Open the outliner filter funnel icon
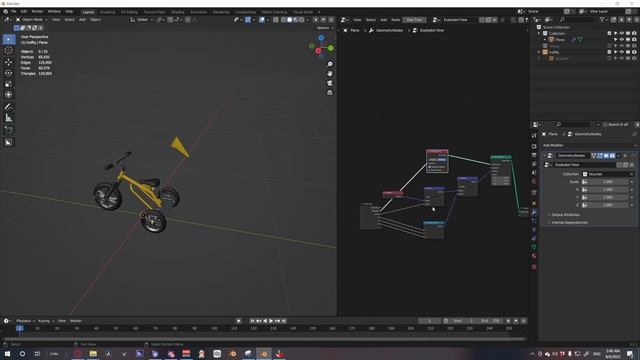The image size is (640, 360). coord(602,20)
